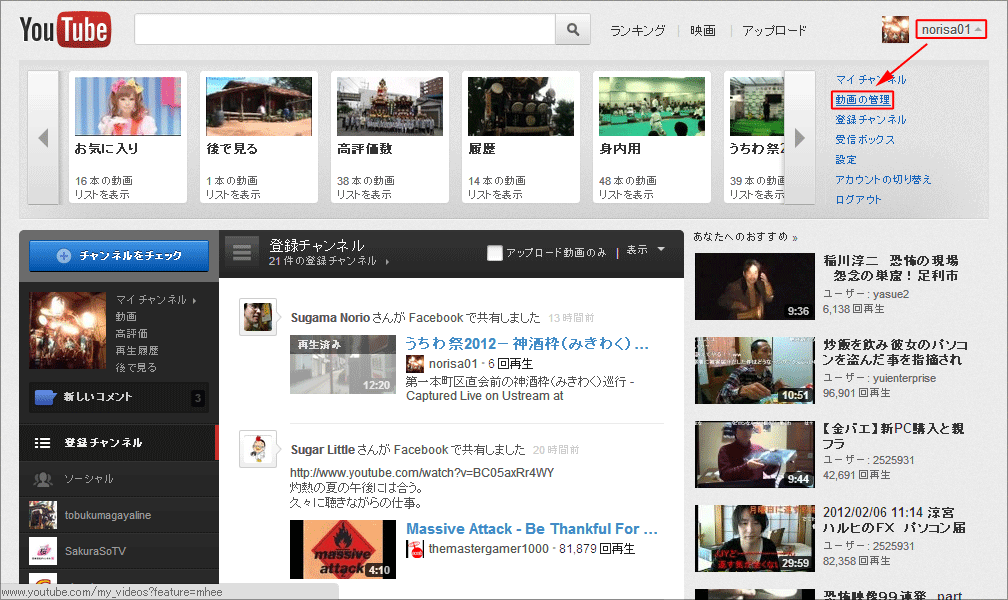Open お気に入り playlist thumbnail
Screen dimensions: 1008x600
click(x=128, y=106)
